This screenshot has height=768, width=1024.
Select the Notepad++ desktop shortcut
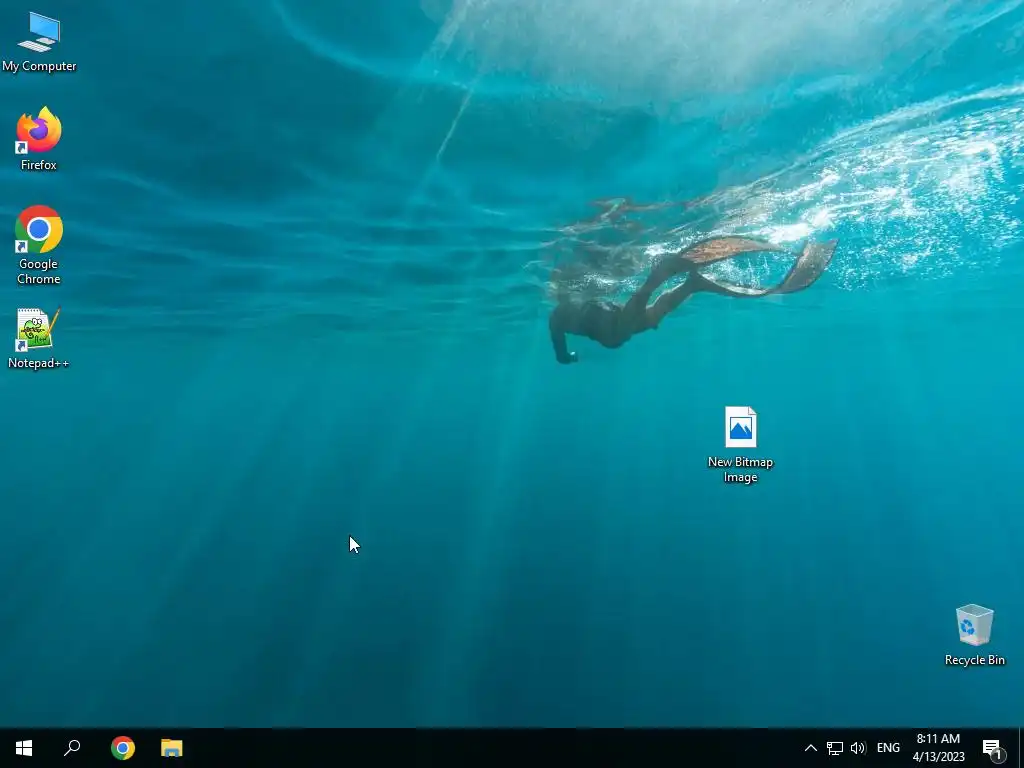(x=39, y=338)
